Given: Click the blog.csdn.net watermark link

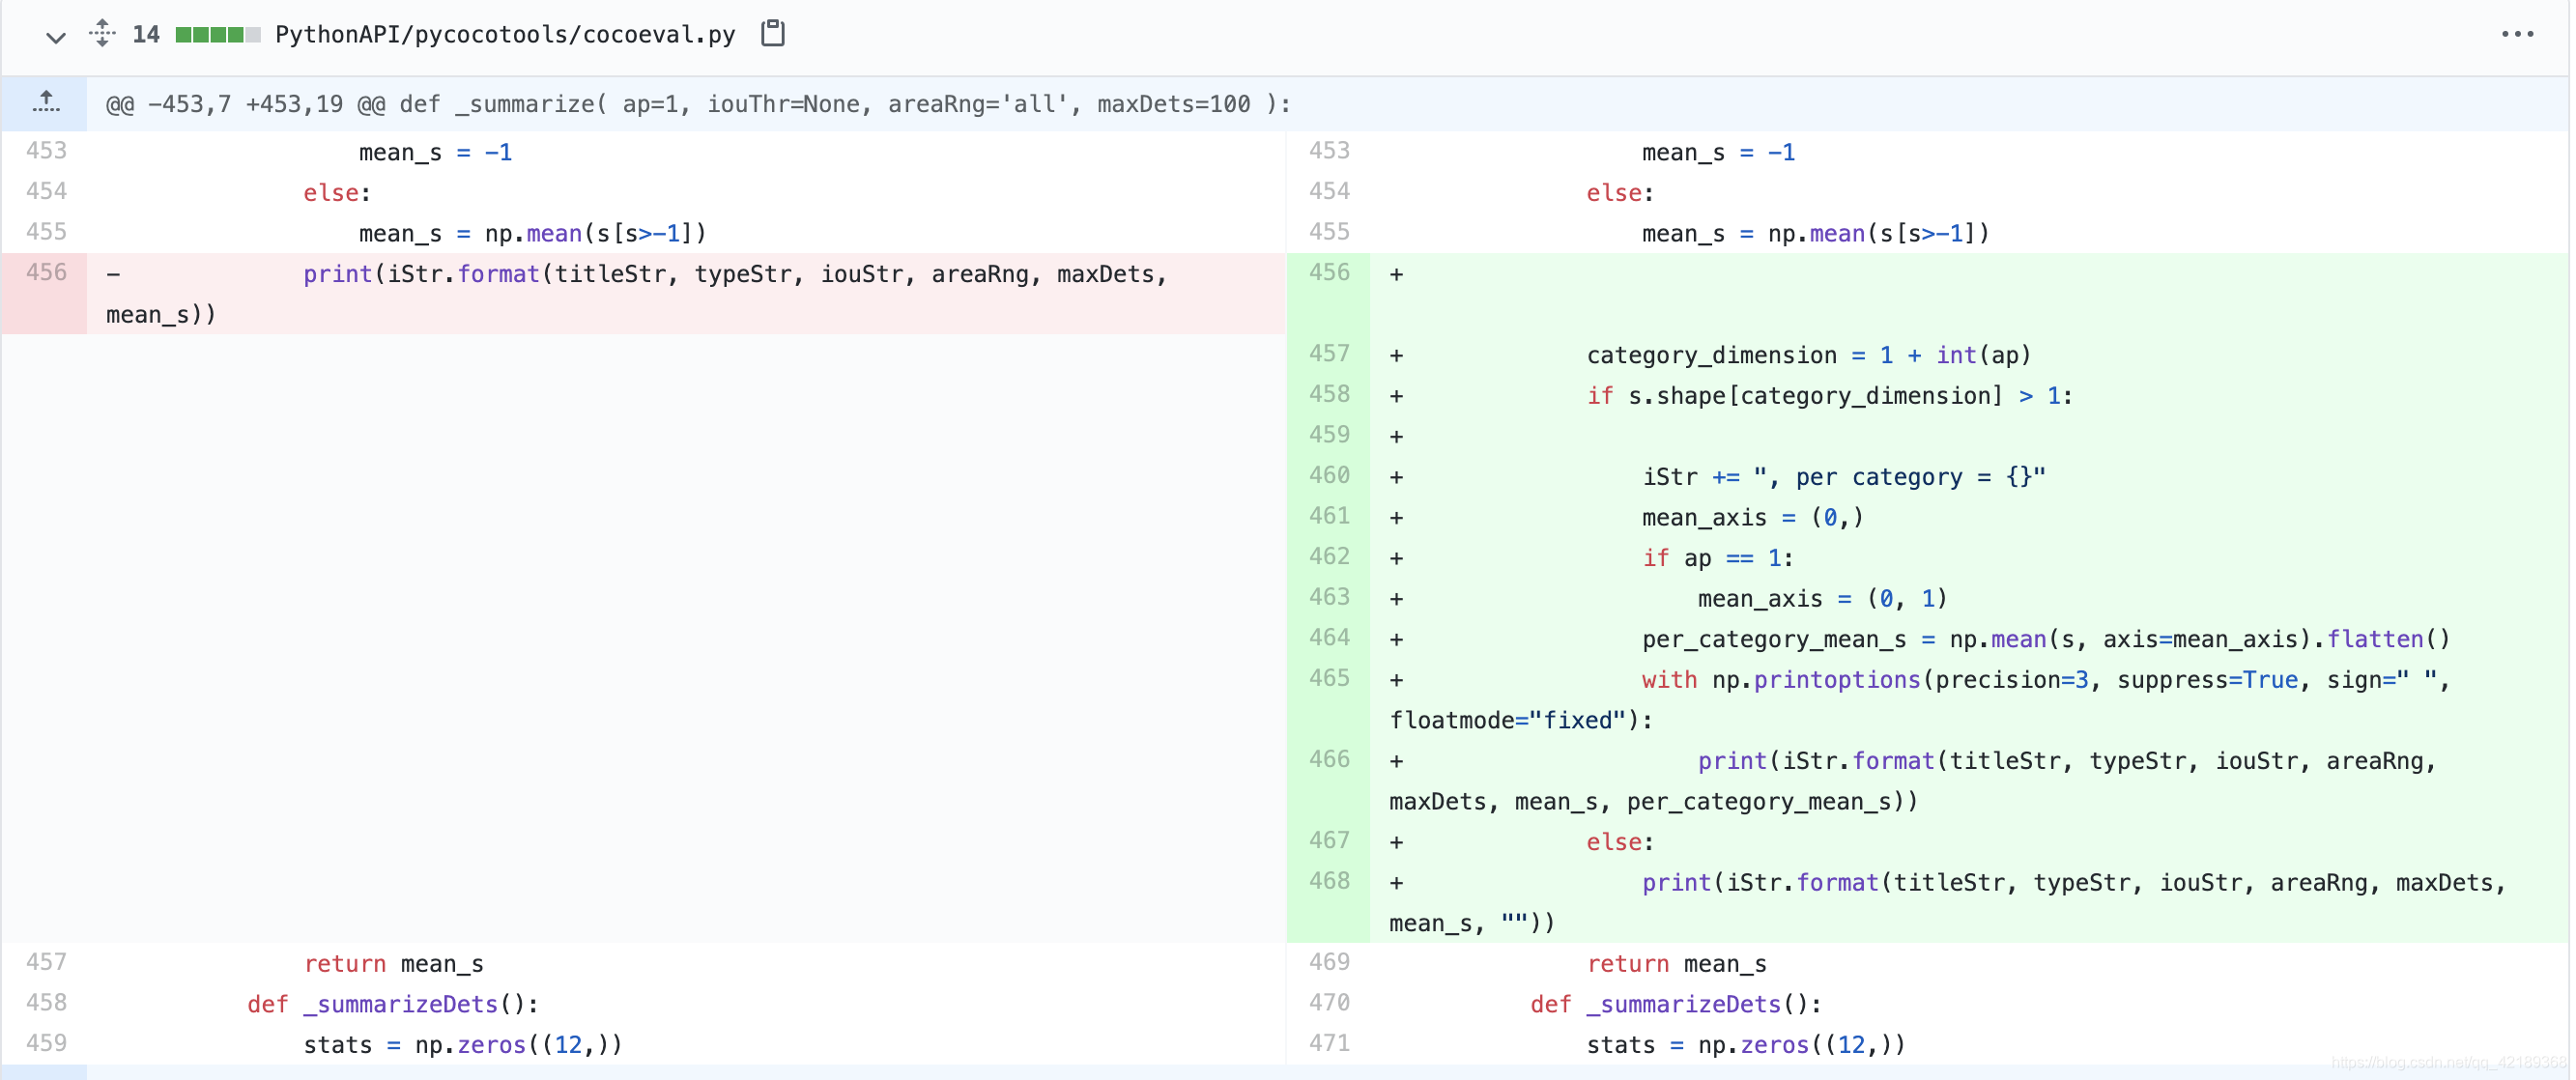Looking at the screenshot, I should (2448, 1062).
